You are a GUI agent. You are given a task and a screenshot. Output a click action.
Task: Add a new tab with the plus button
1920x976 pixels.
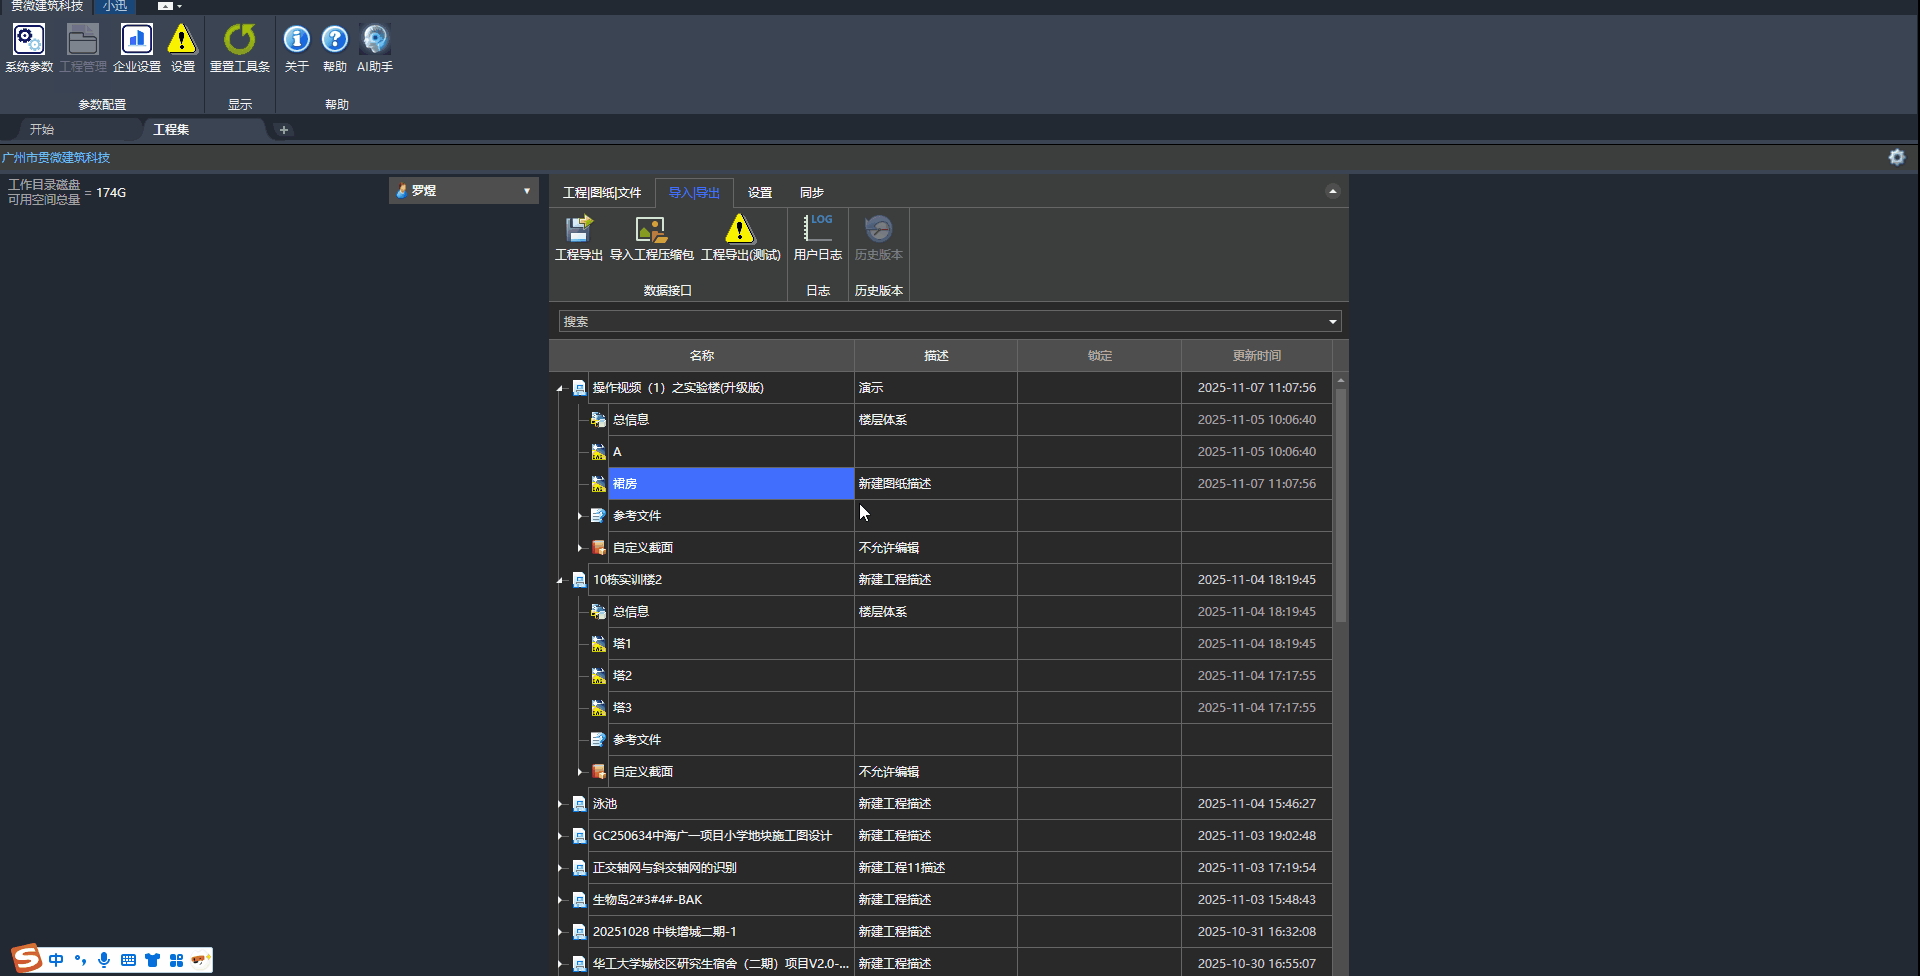(x=284, y=130)
